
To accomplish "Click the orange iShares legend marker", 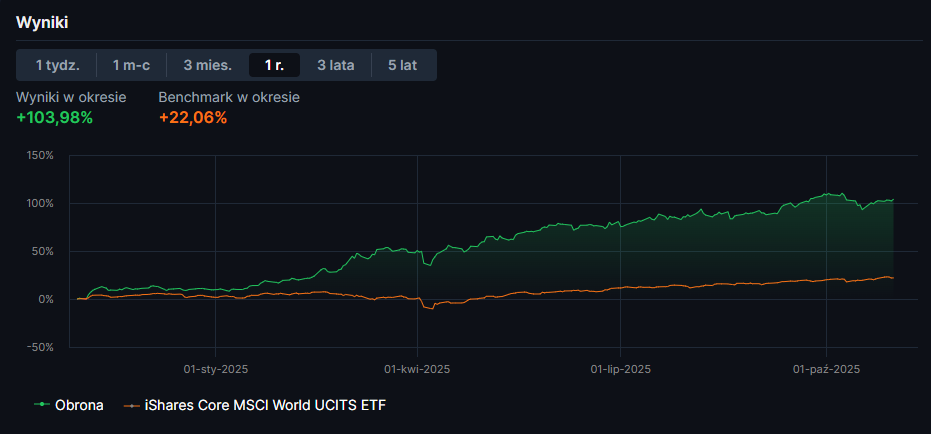I will [x=131, y=405].
